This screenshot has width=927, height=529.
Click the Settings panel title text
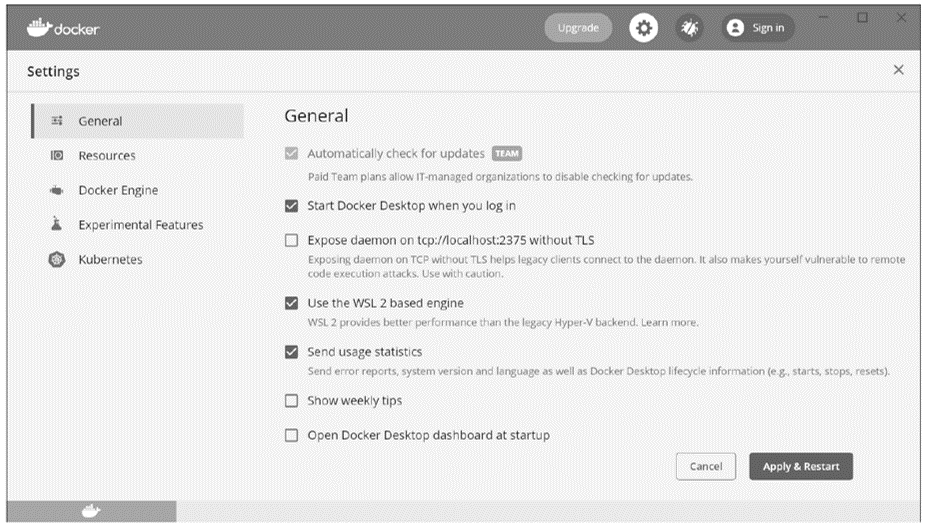(x=53, y=72)
